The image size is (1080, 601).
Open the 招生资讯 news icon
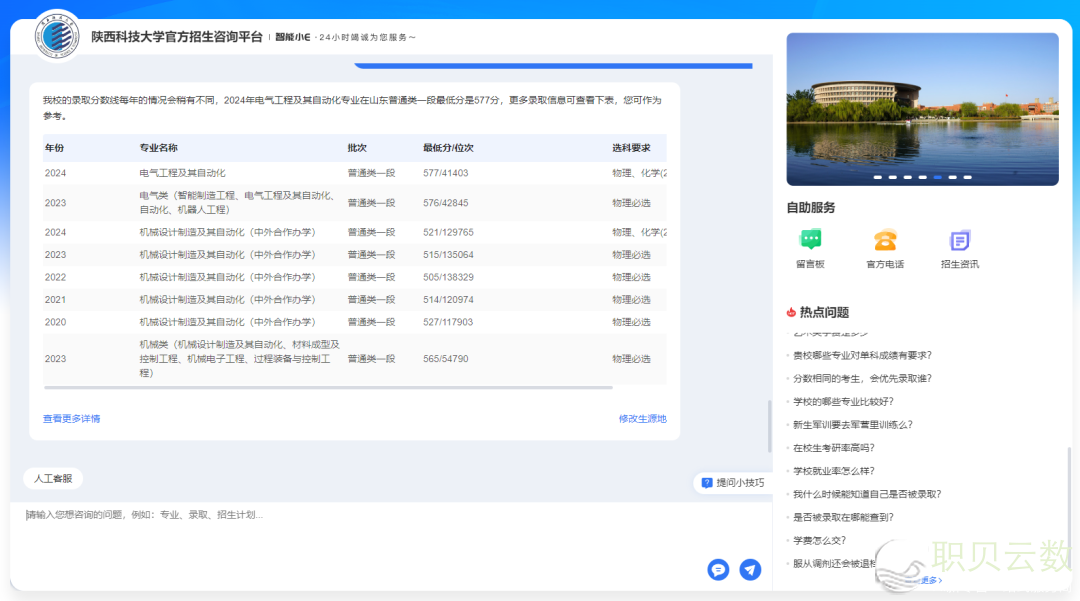click(x=959, y=240)
